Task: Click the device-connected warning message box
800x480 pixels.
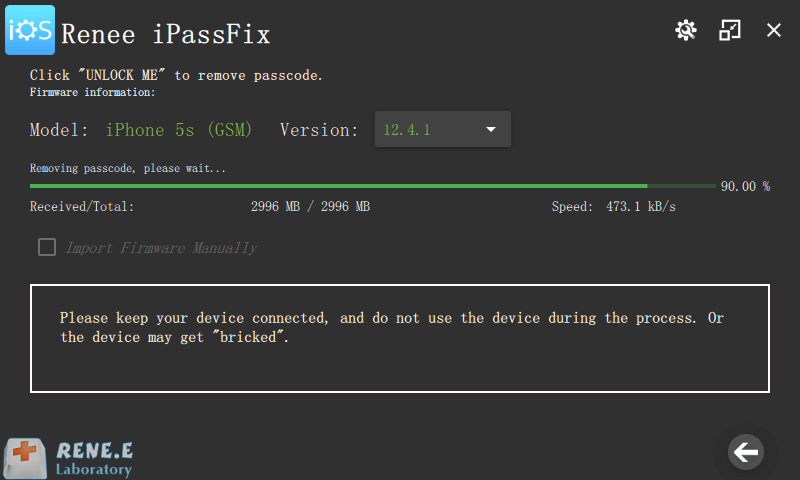Action: click(399, 338)
